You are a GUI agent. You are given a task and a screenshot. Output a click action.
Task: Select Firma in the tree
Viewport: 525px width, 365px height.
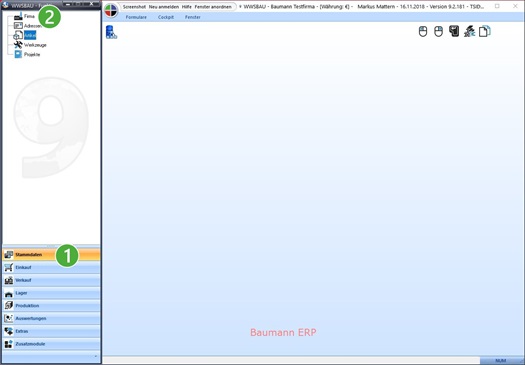(x=29, y=16)
